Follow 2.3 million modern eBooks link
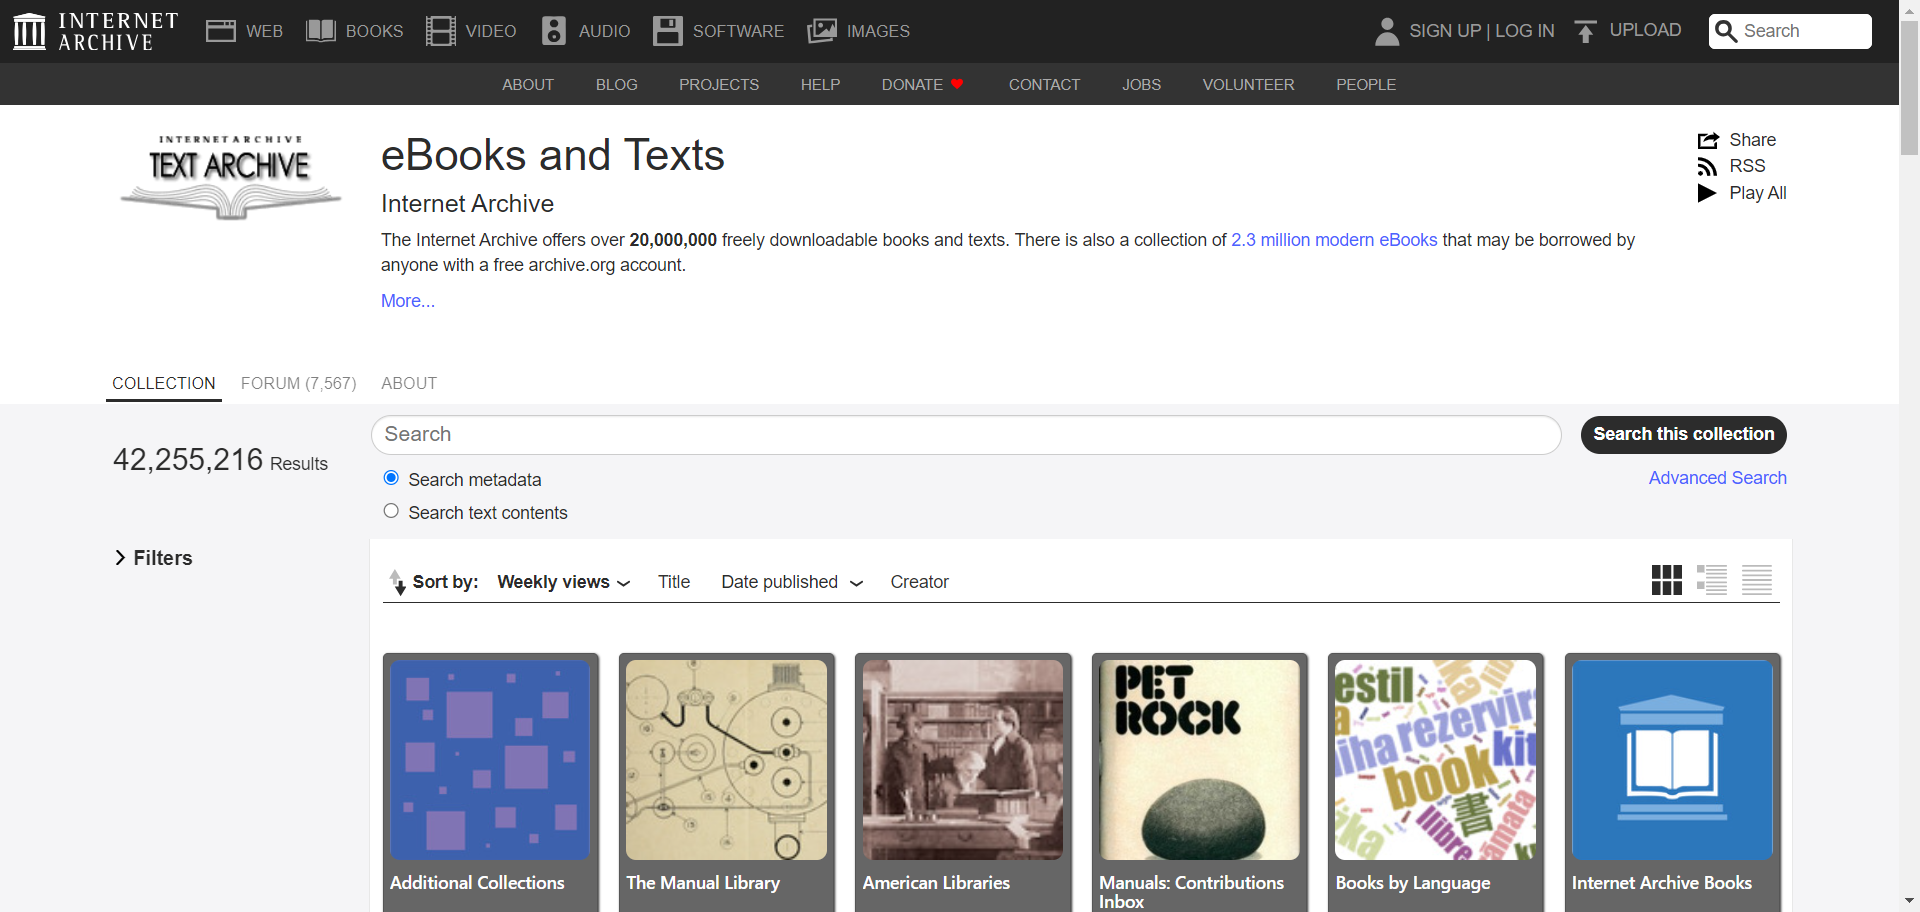The height and width of the screenshot is (912, 1920). [1334, 240]
